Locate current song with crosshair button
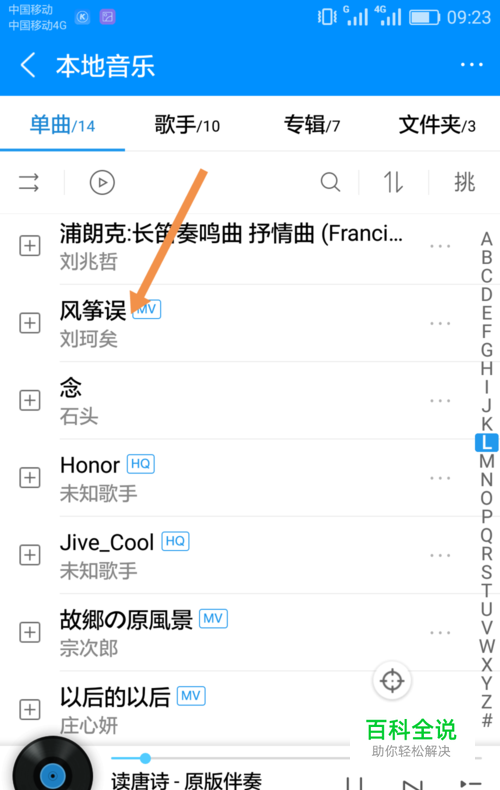Screen dimensions: 500x790 392,681
